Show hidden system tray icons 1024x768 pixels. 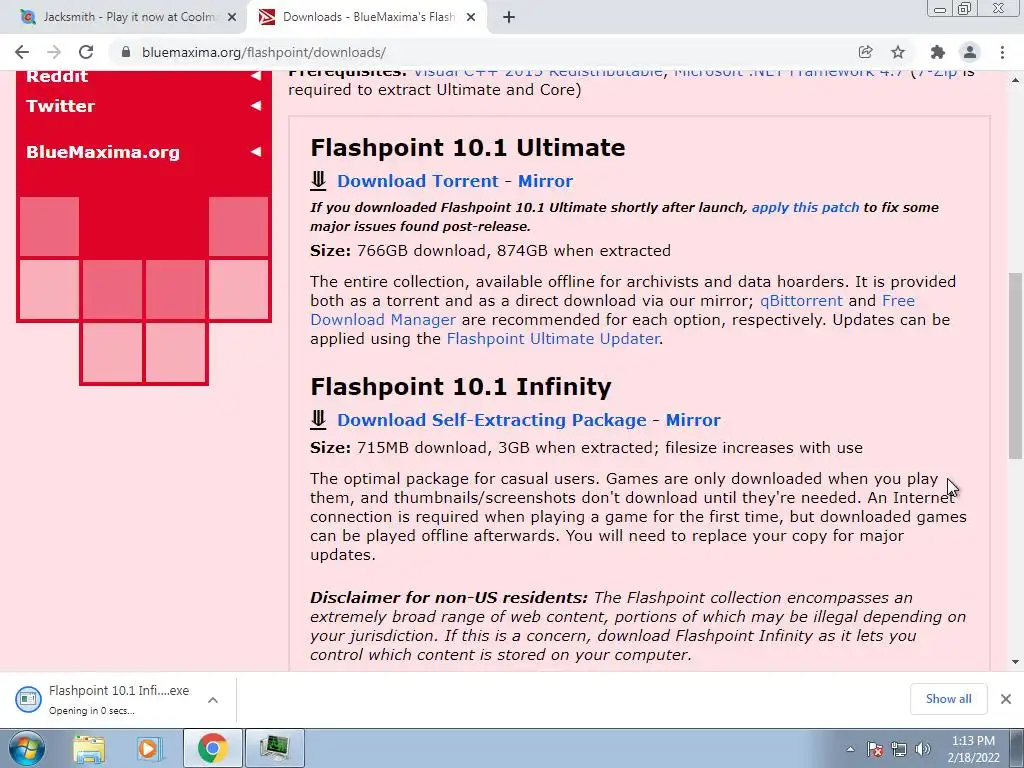(850, 749)
